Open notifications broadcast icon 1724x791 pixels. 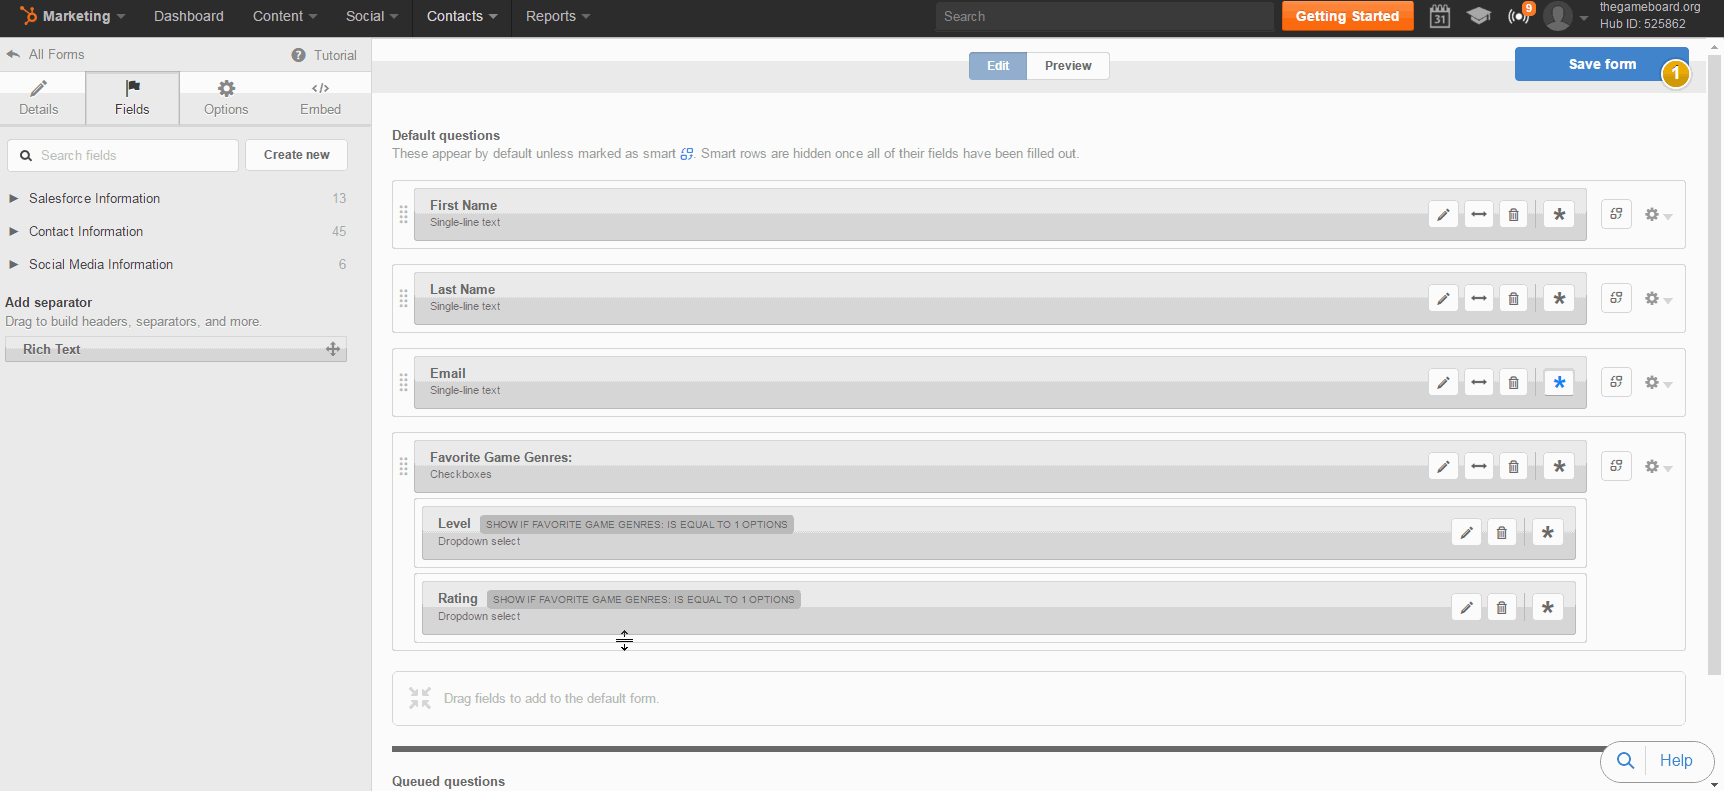point(1519,16)
